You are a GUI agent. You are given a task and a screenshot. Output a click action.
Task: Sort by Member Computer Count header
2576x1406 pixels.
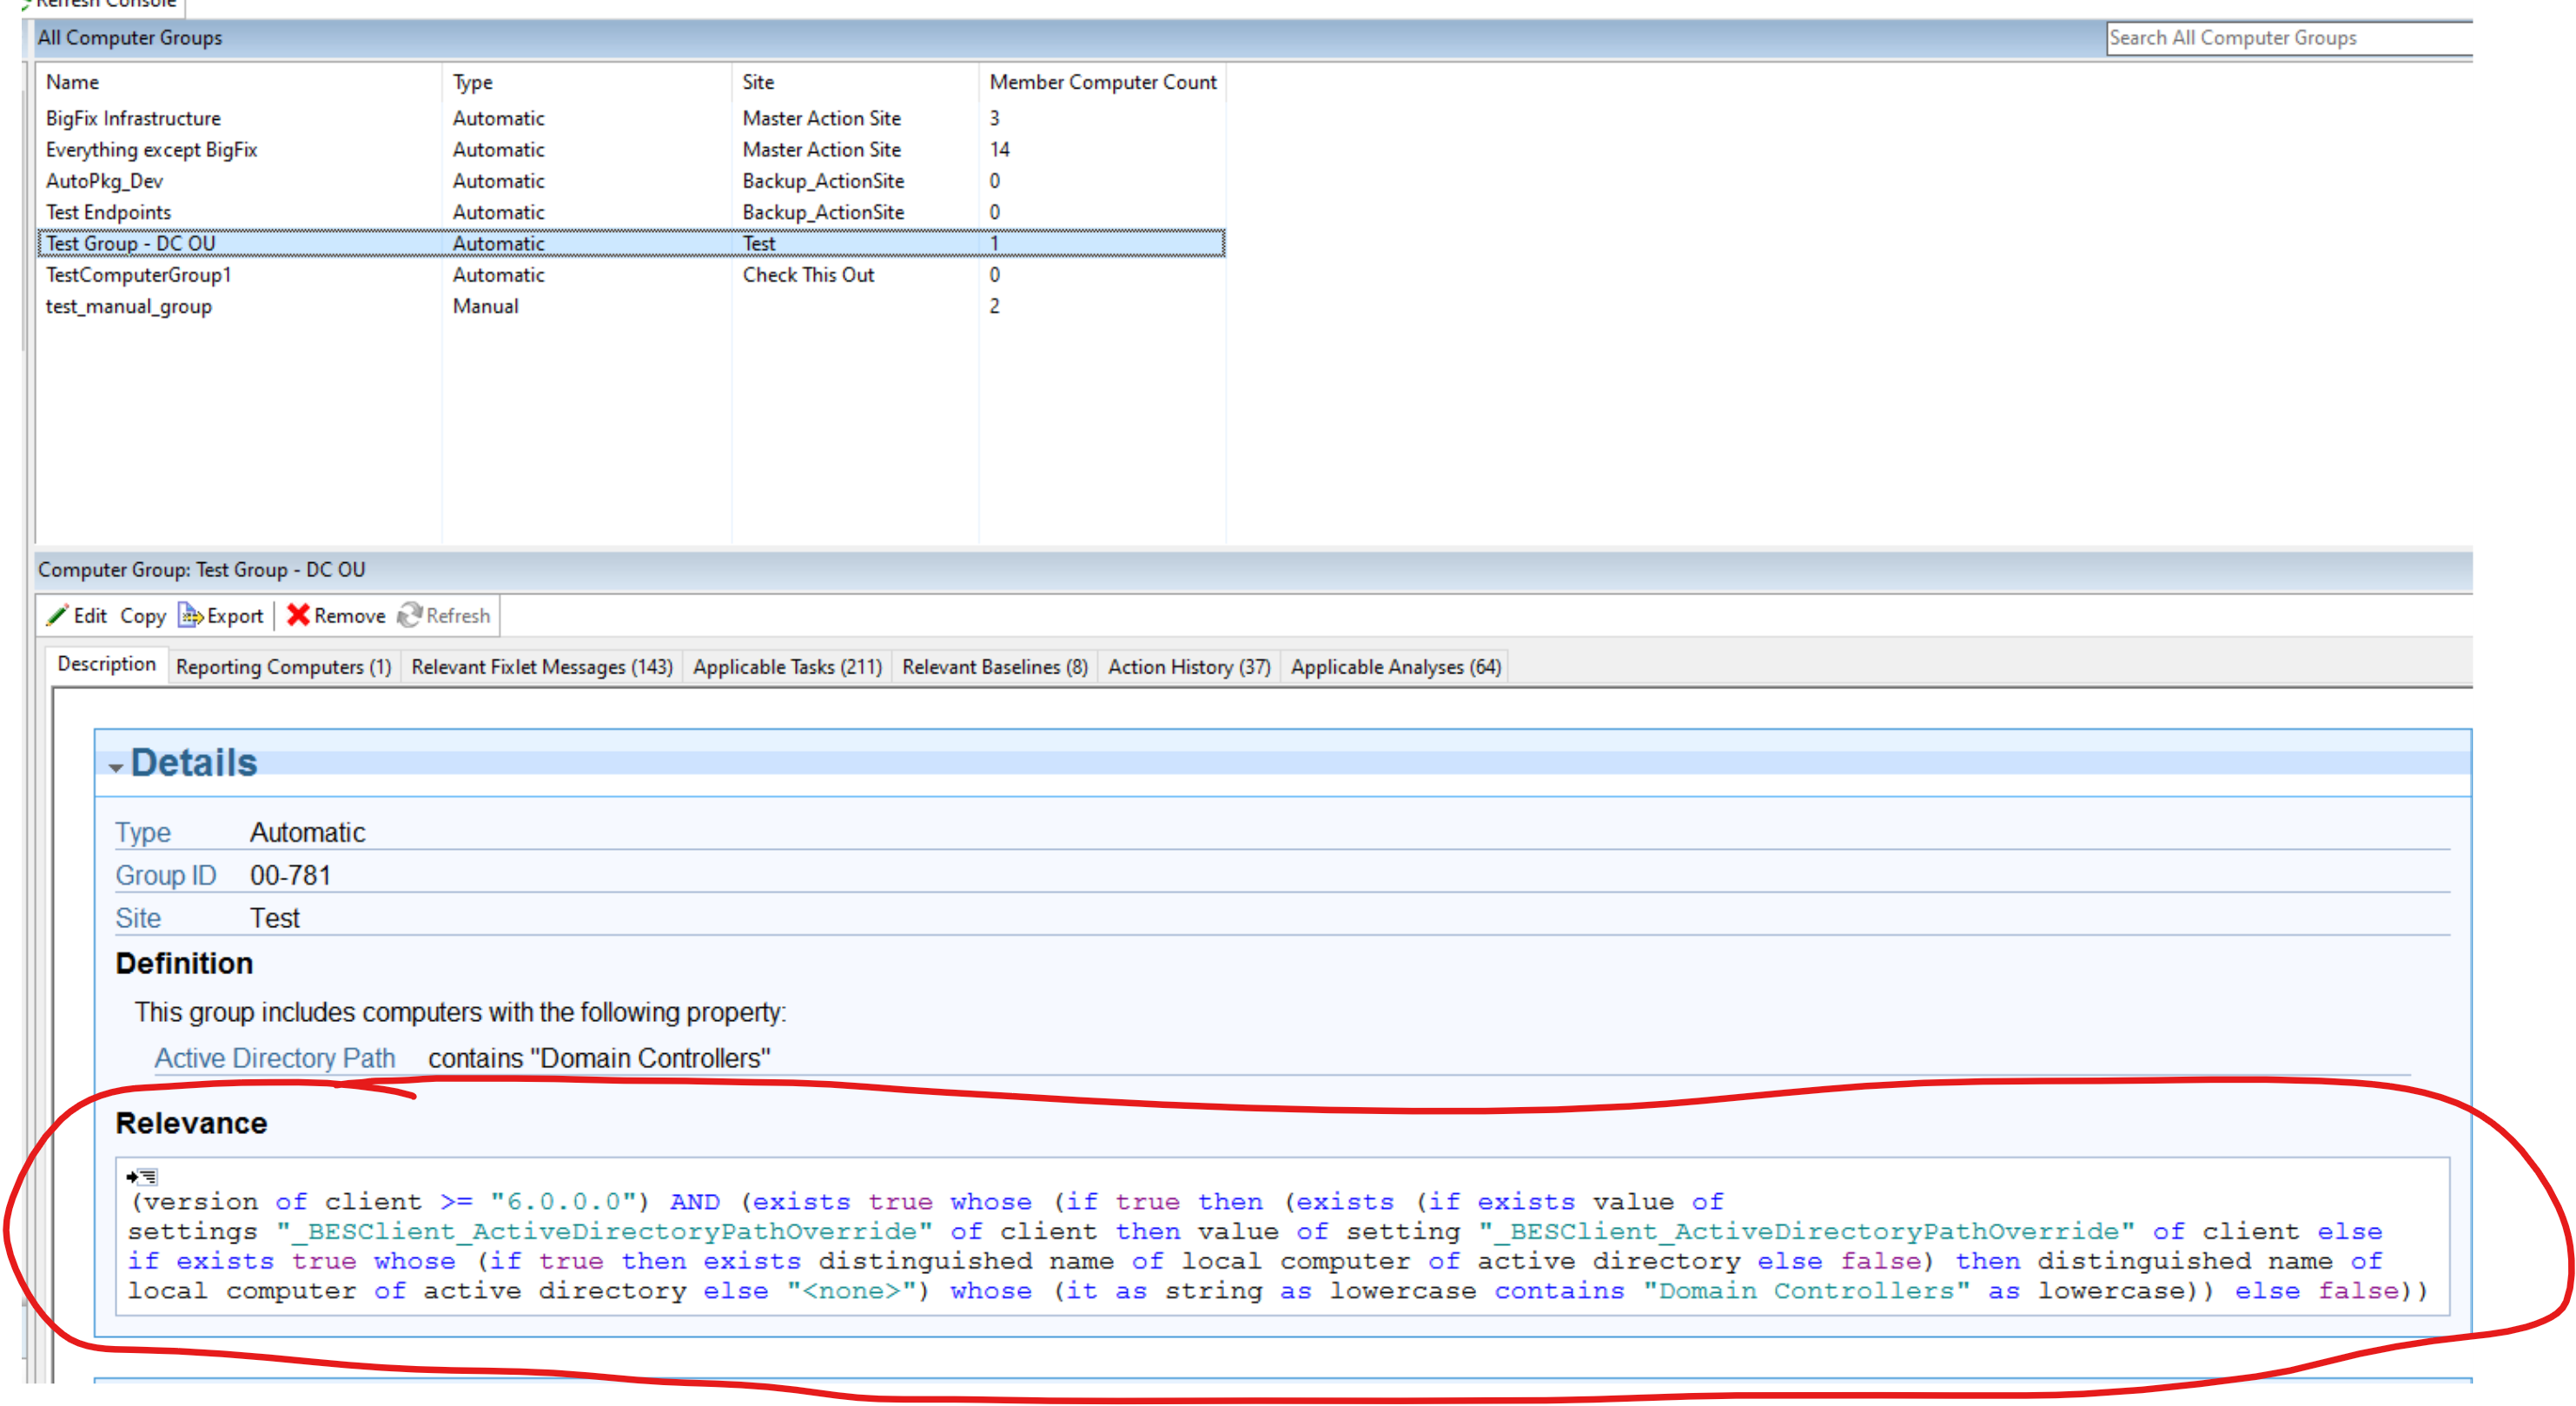pyautogui.click(x=1103, y=82)
